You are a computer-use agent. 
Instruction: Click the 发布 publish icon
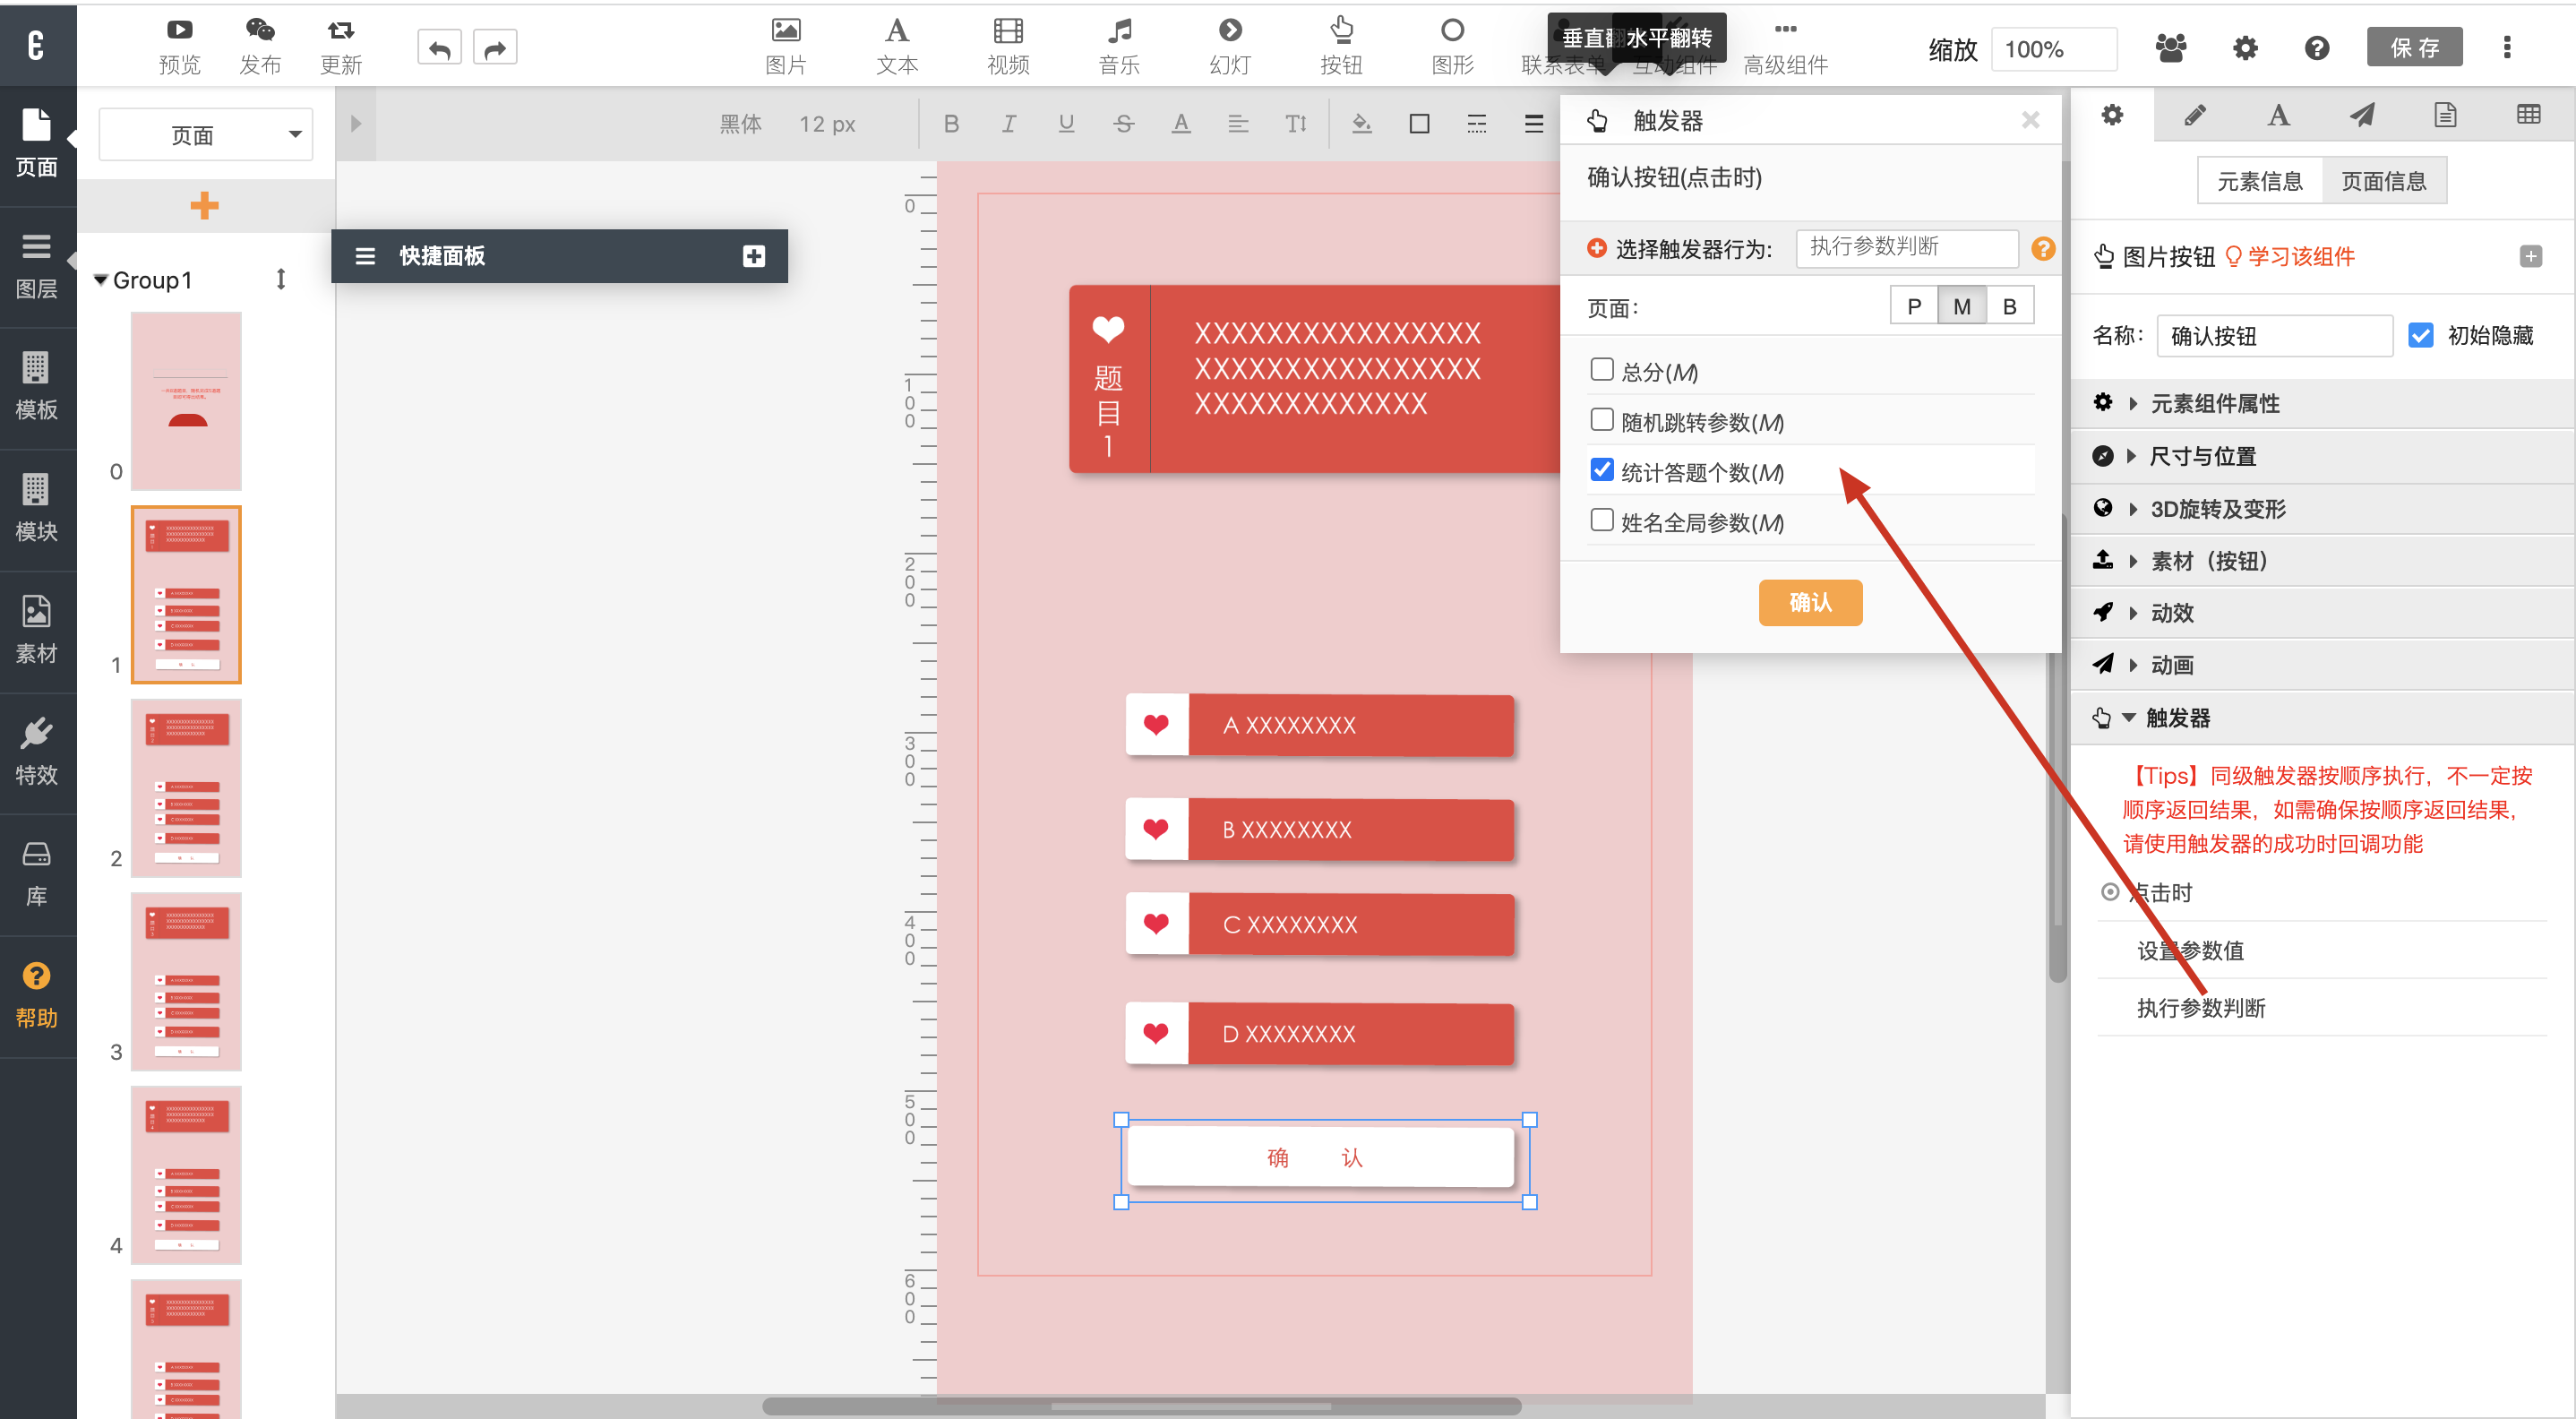pyautogui.click(x=260, y=31)
